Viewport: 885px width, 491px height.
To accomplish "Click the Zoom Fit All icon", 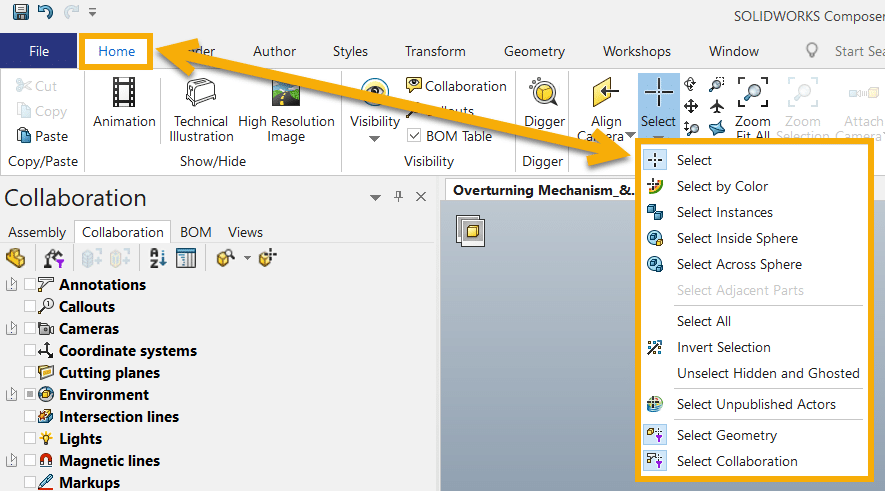I will [x=752, y=93].
